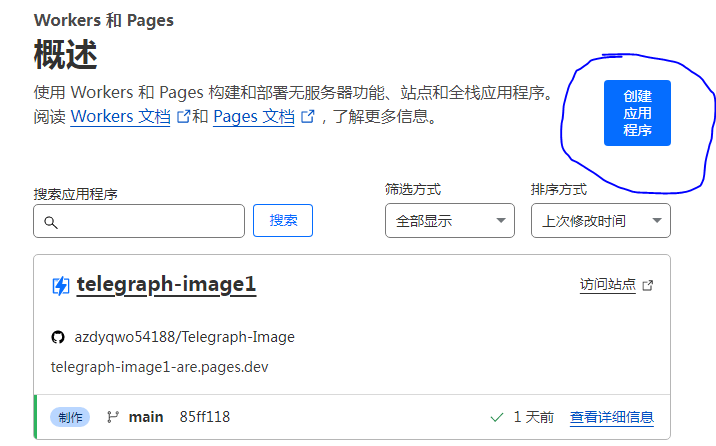Follow the 访问站点 link
This screenshot has width=716, height=446.
tap(608, 285)
